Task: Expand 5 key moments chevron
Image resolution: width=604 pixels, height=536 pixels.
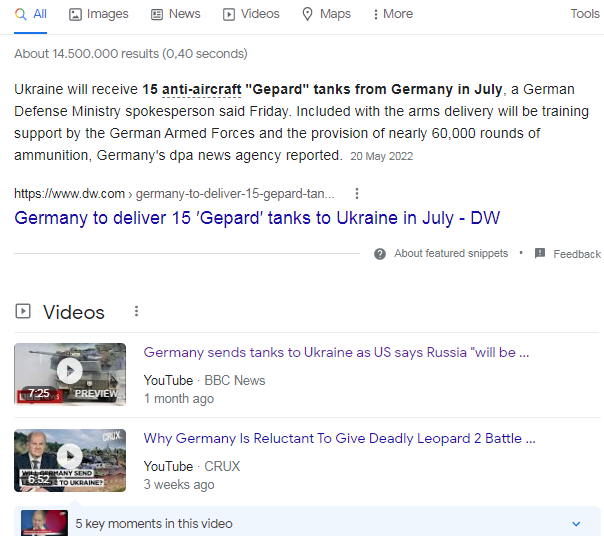Action: (576, 524)
